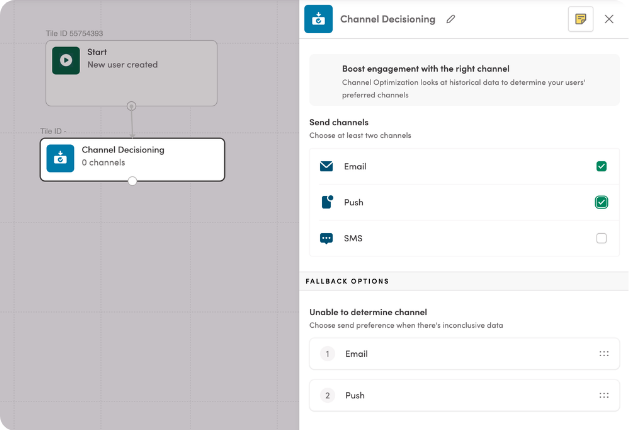Uncheck the Email channel checkbox
The width and height of the screenshot is (630, 433).
(x=601, y=166)
